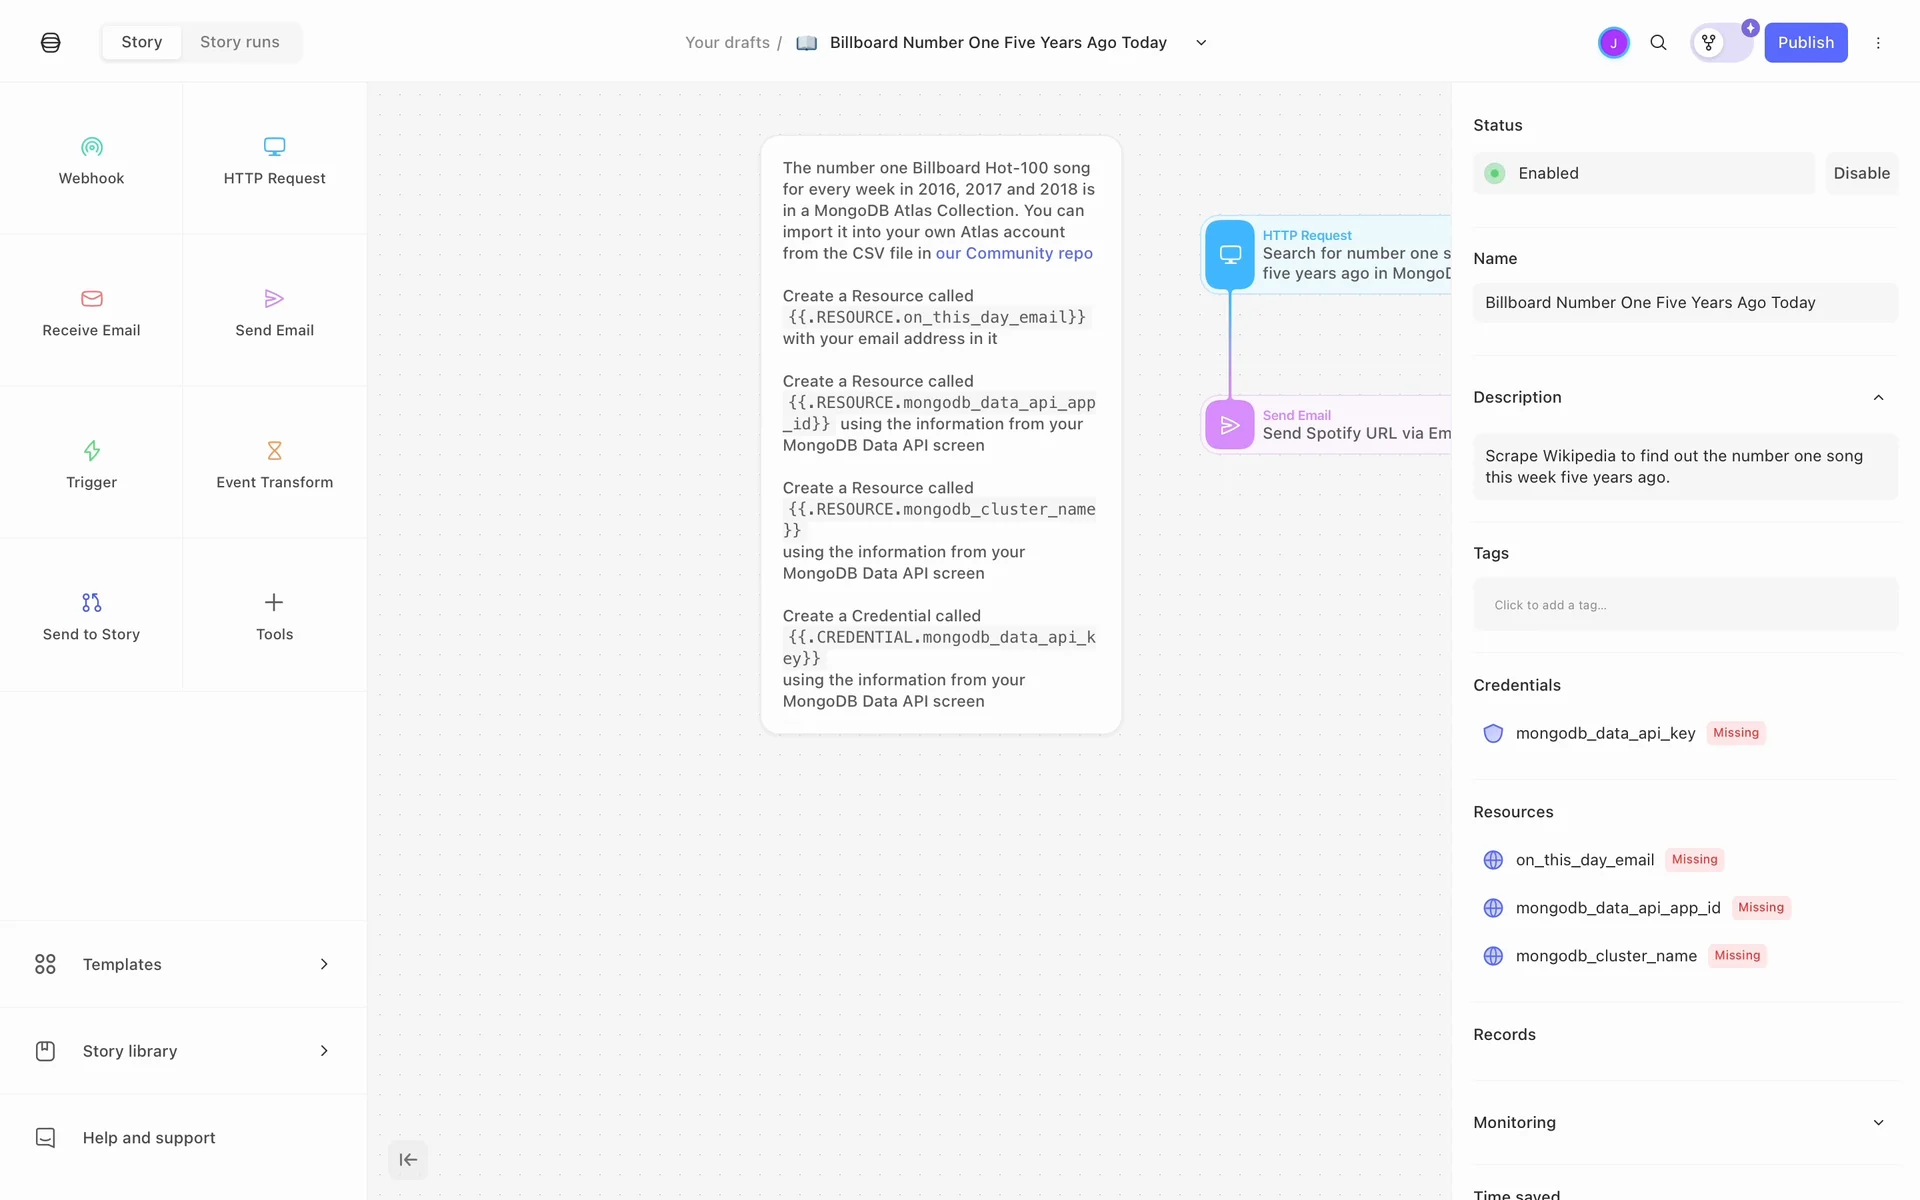Click the Send to Story icon

click(91, 603)
